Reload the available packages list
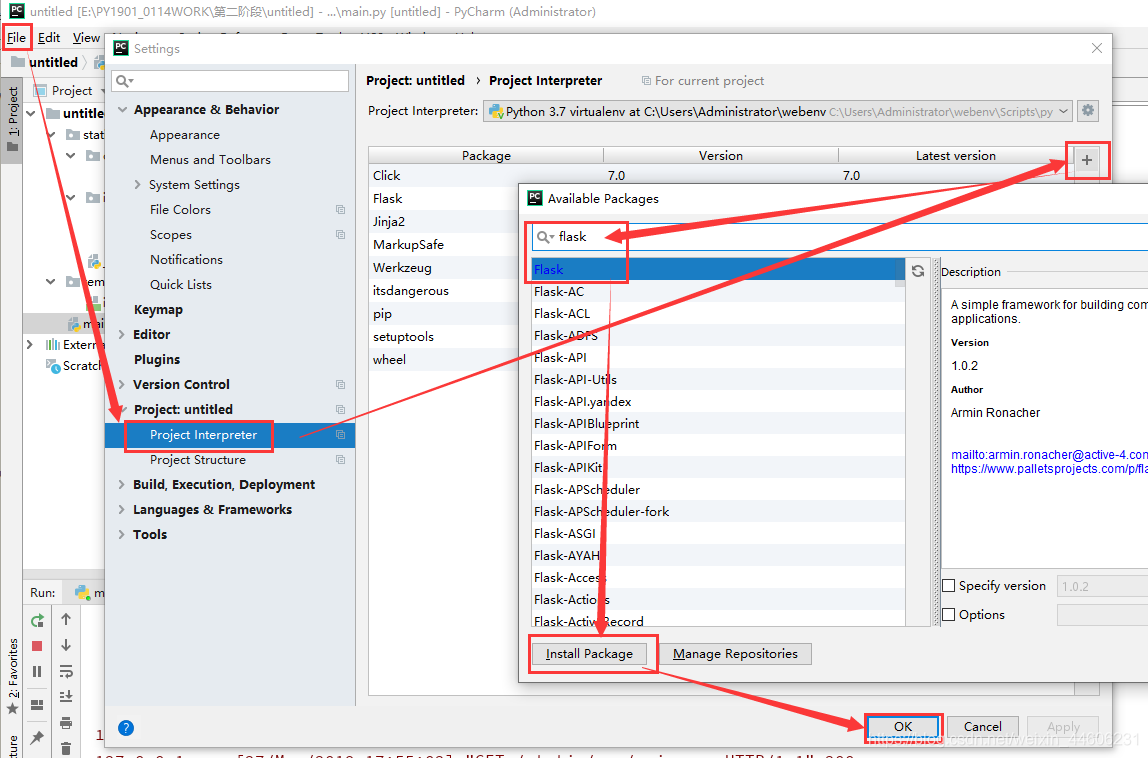 (x=917, y=271)
